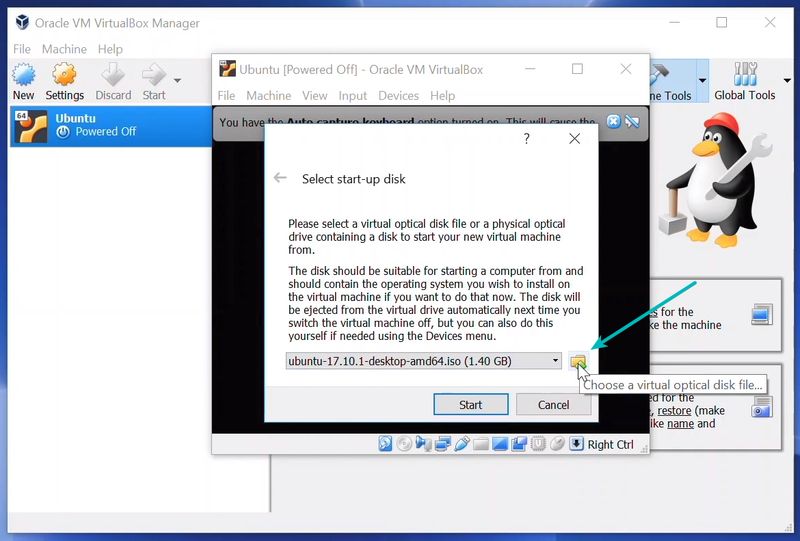Expand the Machine Tools dropdown arrow
Screen dimensions: 800x541
(702, 81)
